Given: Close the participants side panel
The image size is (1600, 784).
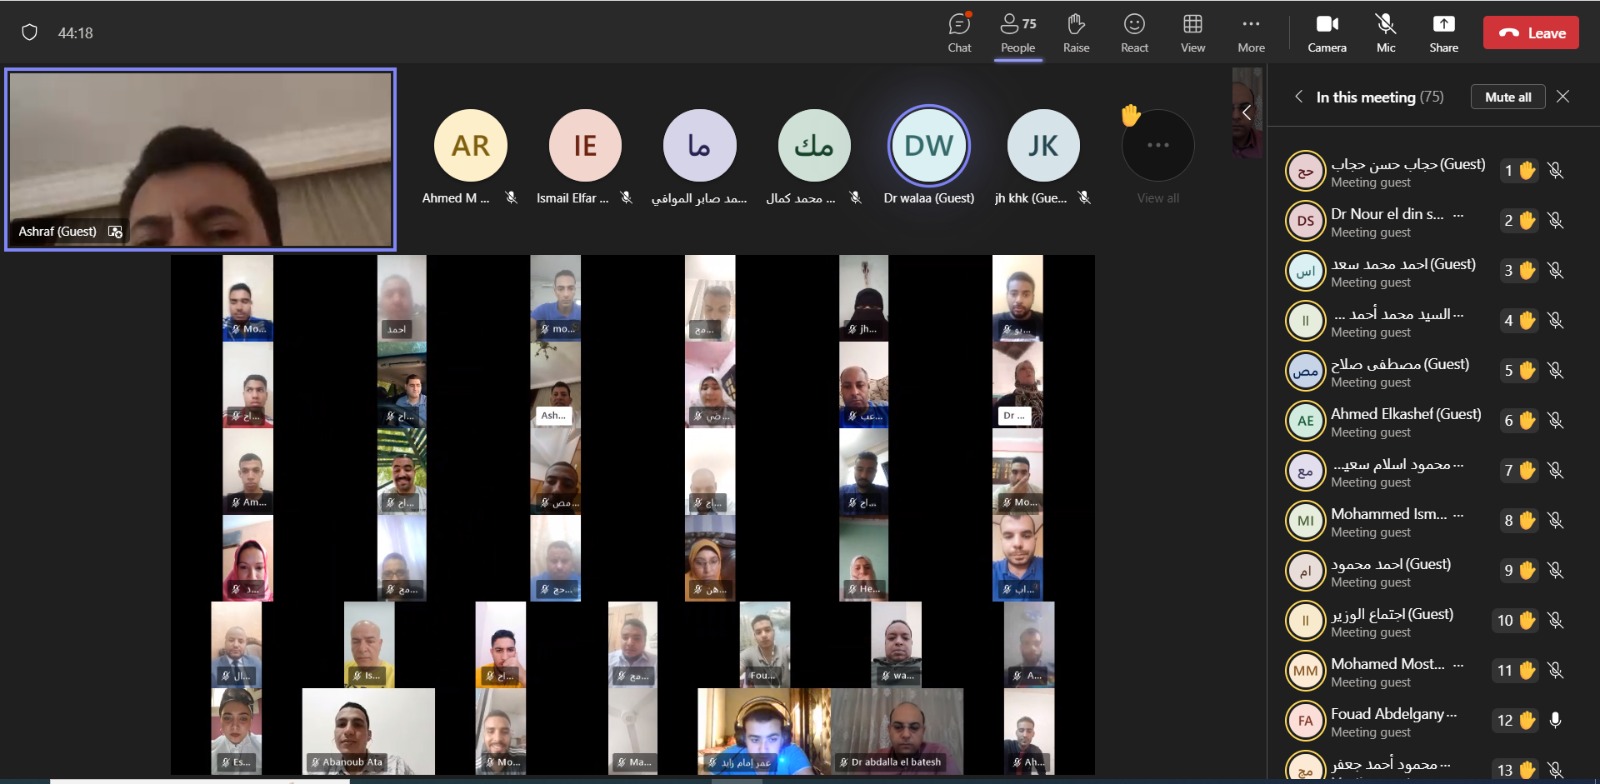Looking at the screenshot, I should tap(1563, 97).
